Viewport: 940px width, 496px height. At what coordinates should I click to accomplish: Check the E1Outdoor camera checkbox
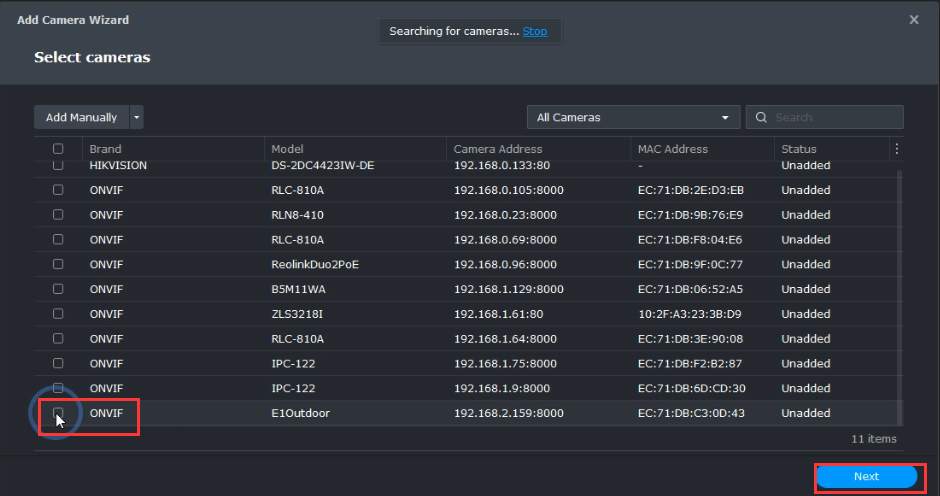pos(58,413)
